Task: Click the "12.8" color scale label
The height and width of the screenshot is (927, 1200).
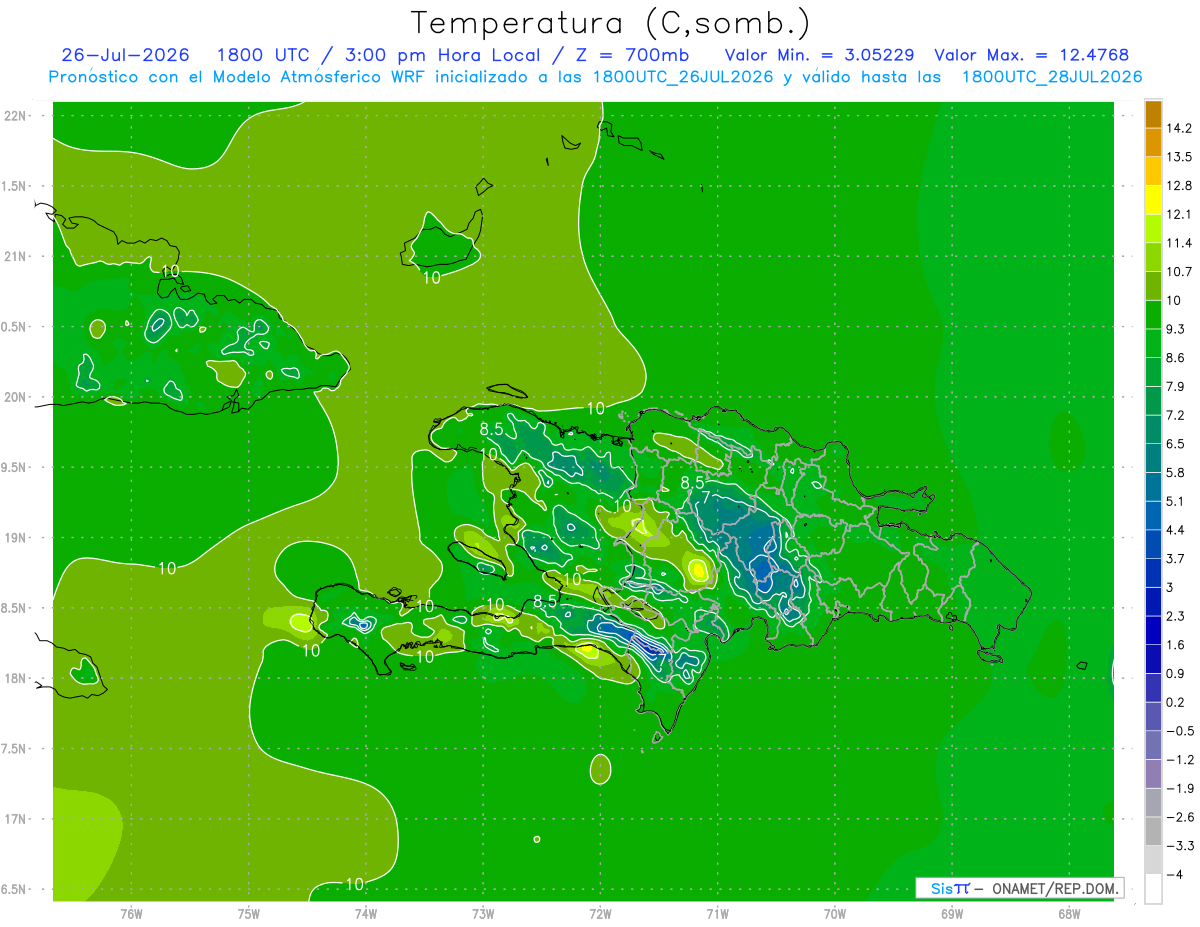Action: (x=1181, y=186)
